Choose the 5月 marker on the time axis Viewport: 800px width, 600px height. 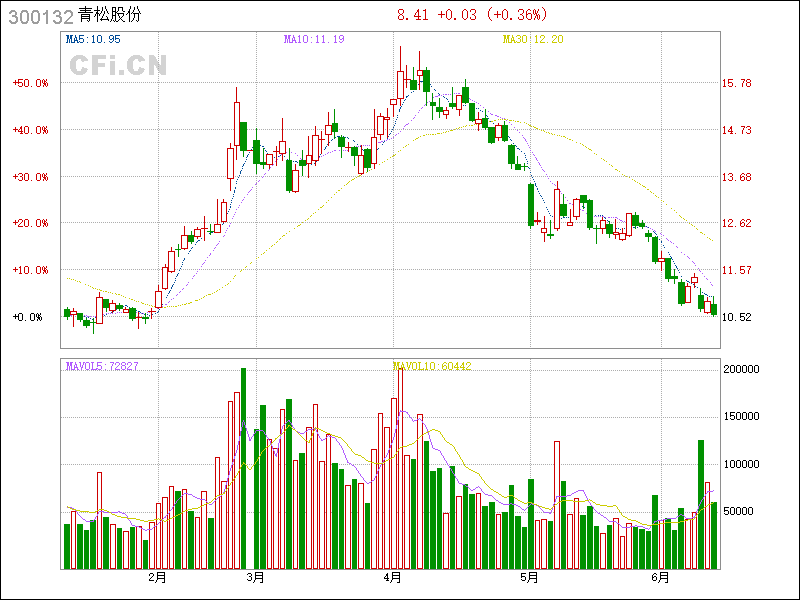coord(529,577)
